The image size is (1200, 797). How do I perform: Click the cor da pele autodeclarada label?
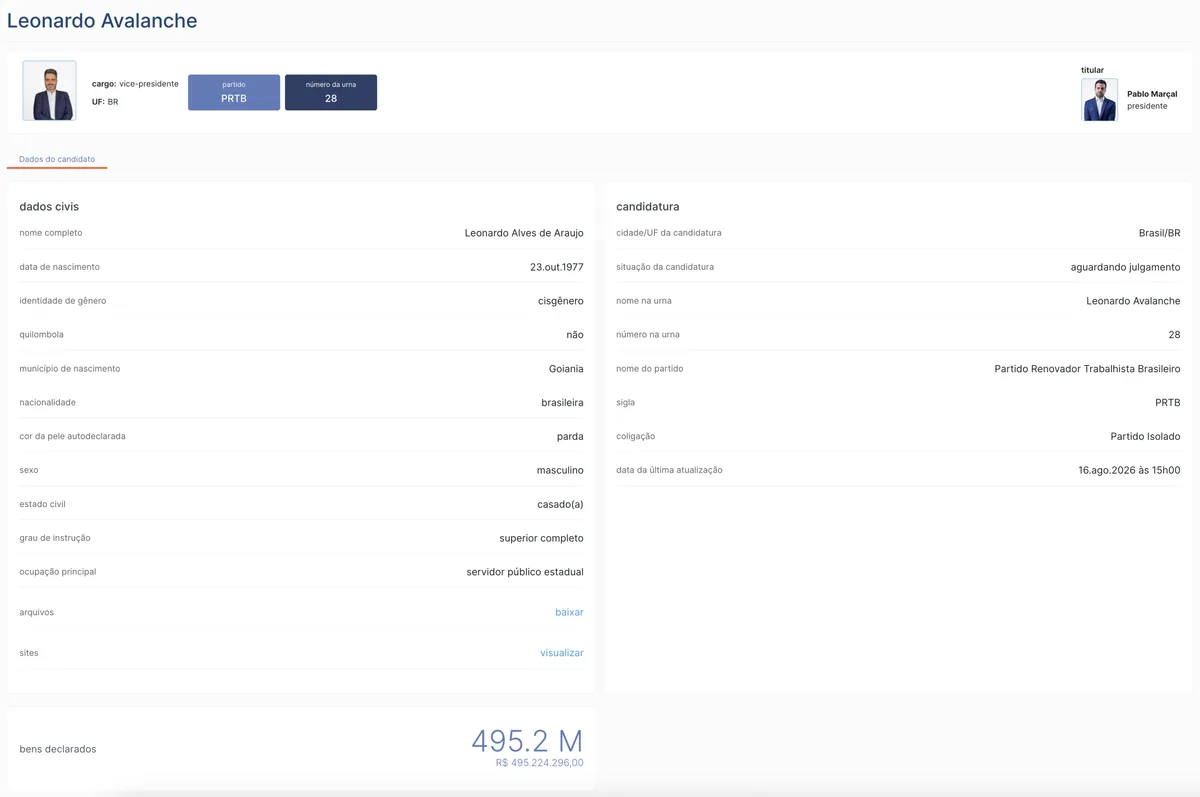(x=72, y=437)
